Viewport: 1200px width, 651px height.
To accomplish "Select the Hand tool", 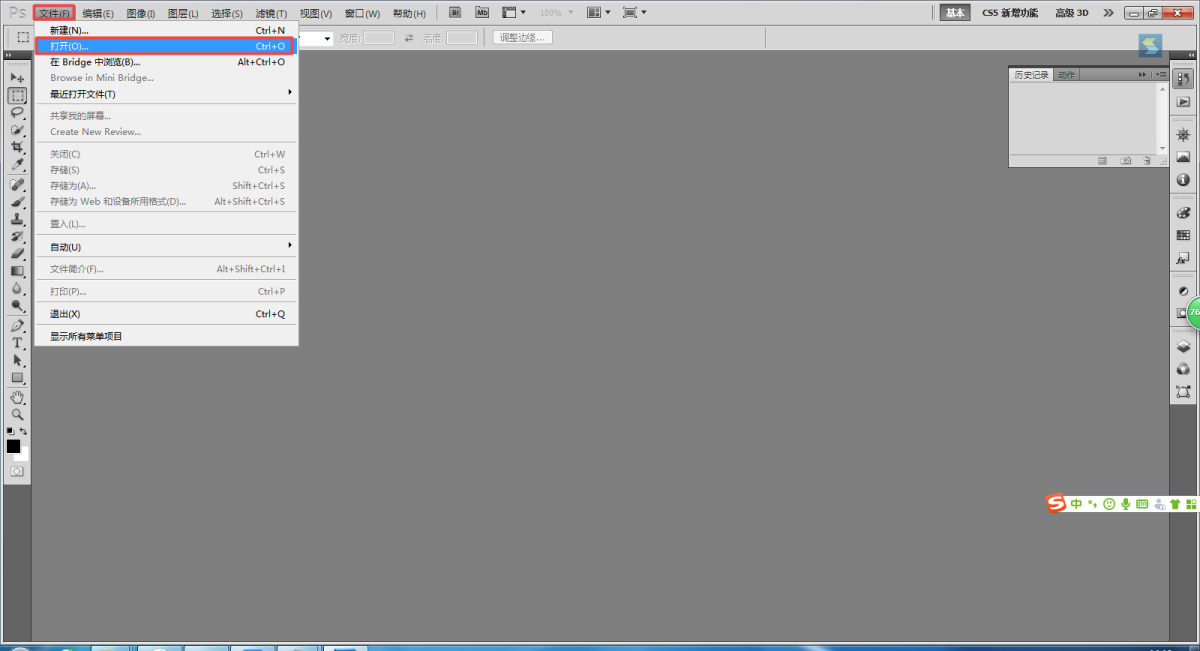I will click(17, 397).
